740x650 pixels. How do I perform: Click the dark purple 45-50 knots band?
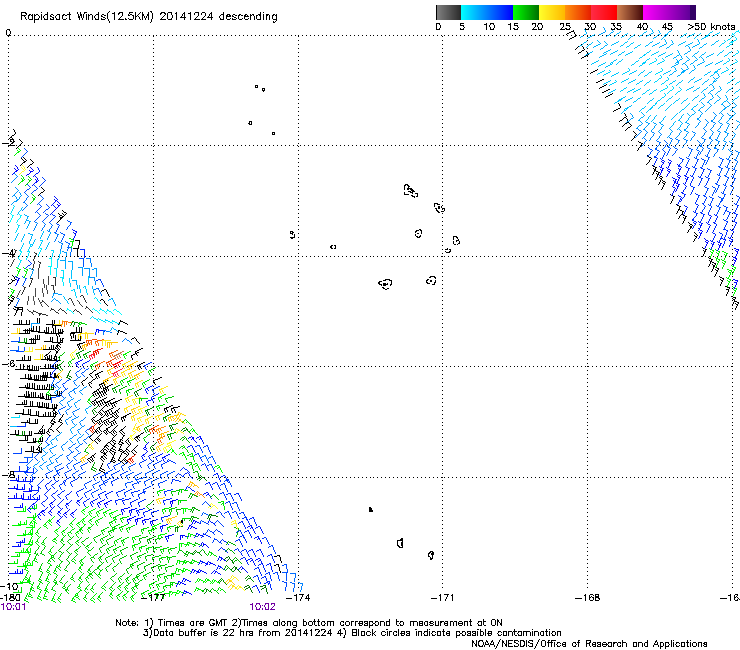(682, 12)
